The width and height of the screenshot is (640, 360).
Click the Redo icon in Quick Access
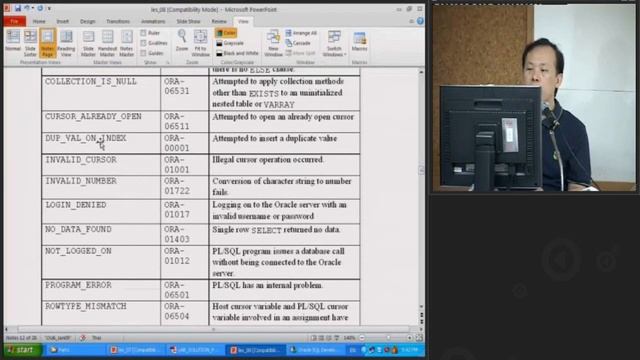(40, 8)
